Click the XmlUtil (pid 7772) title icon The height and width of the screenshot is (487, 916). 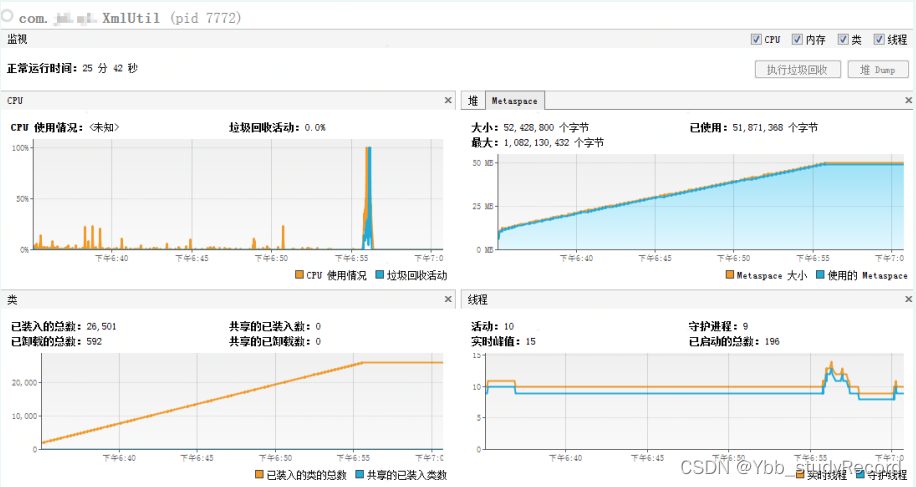[7, 16]
